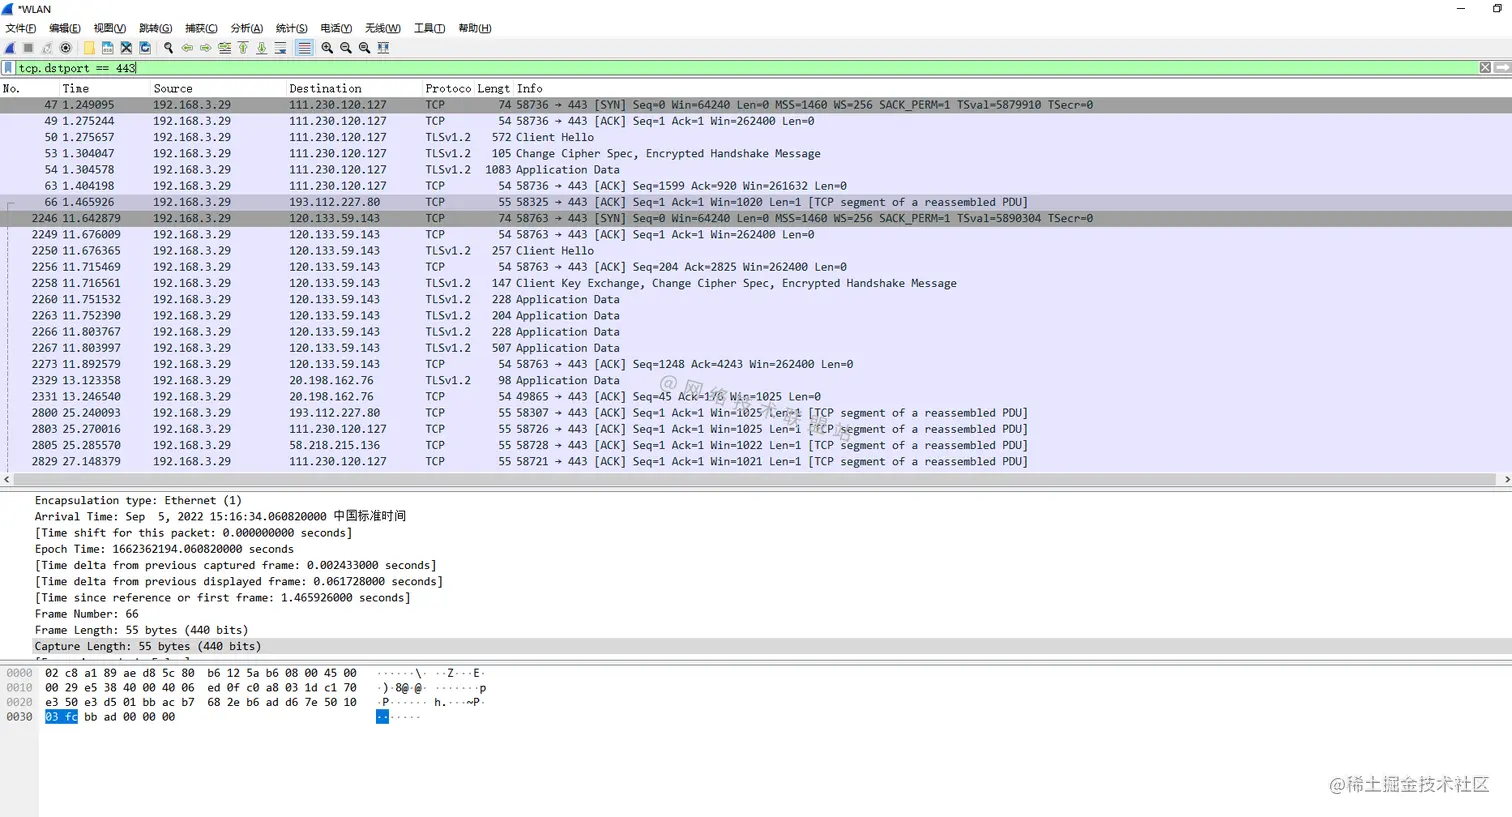Open the 捕获(C) menu
This screenshot has height=817, width=1512.
point(201,28)
